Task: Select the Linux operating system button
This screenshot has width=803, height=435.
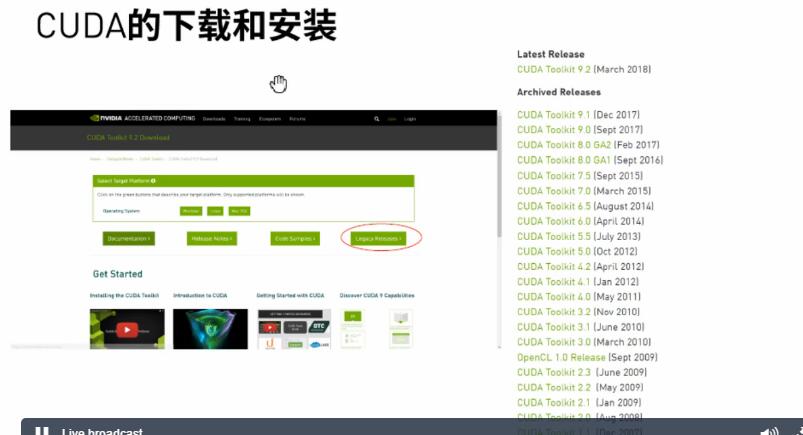Action: pos(215,211)
